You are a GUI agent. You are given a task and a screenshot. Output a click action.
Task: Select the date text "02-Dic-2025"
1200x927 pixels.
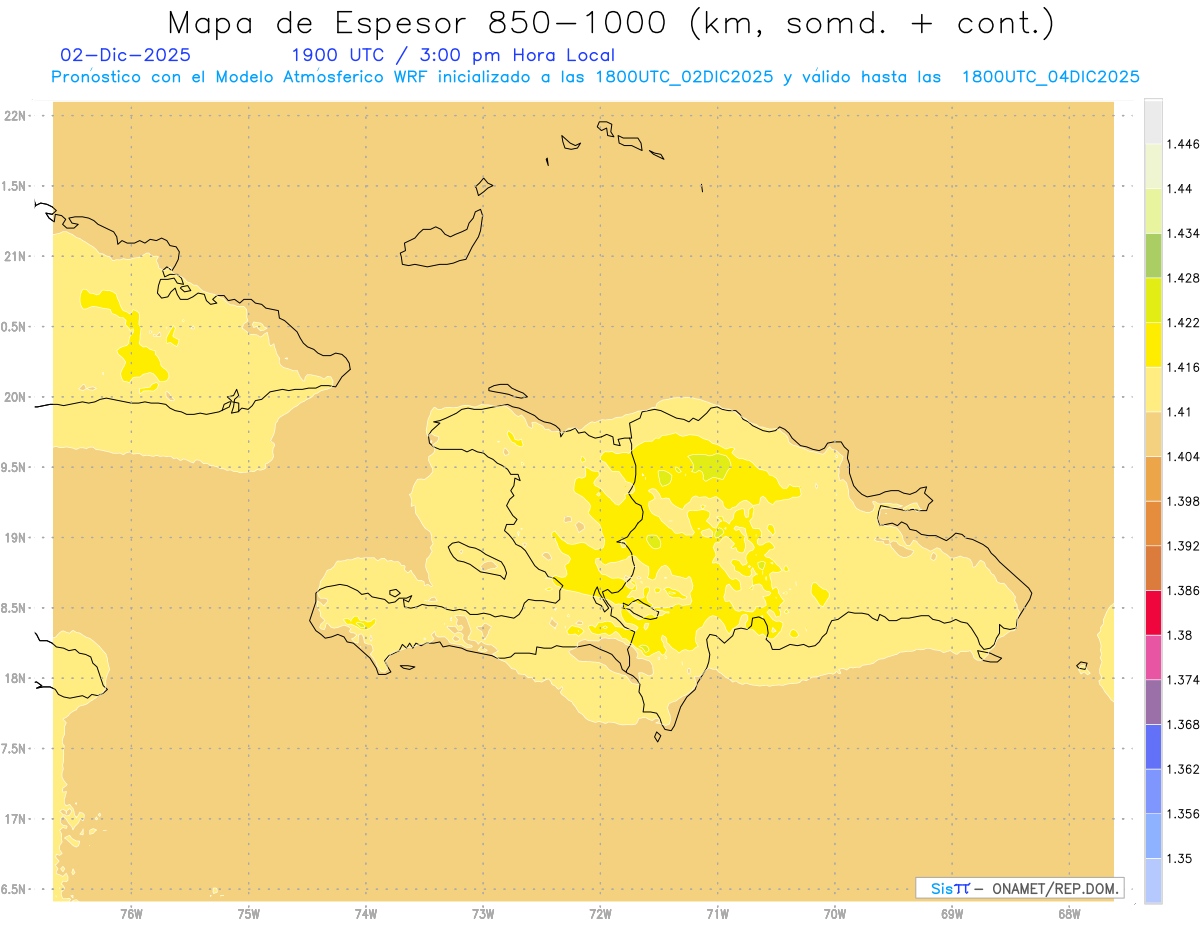tap(125, 55)
